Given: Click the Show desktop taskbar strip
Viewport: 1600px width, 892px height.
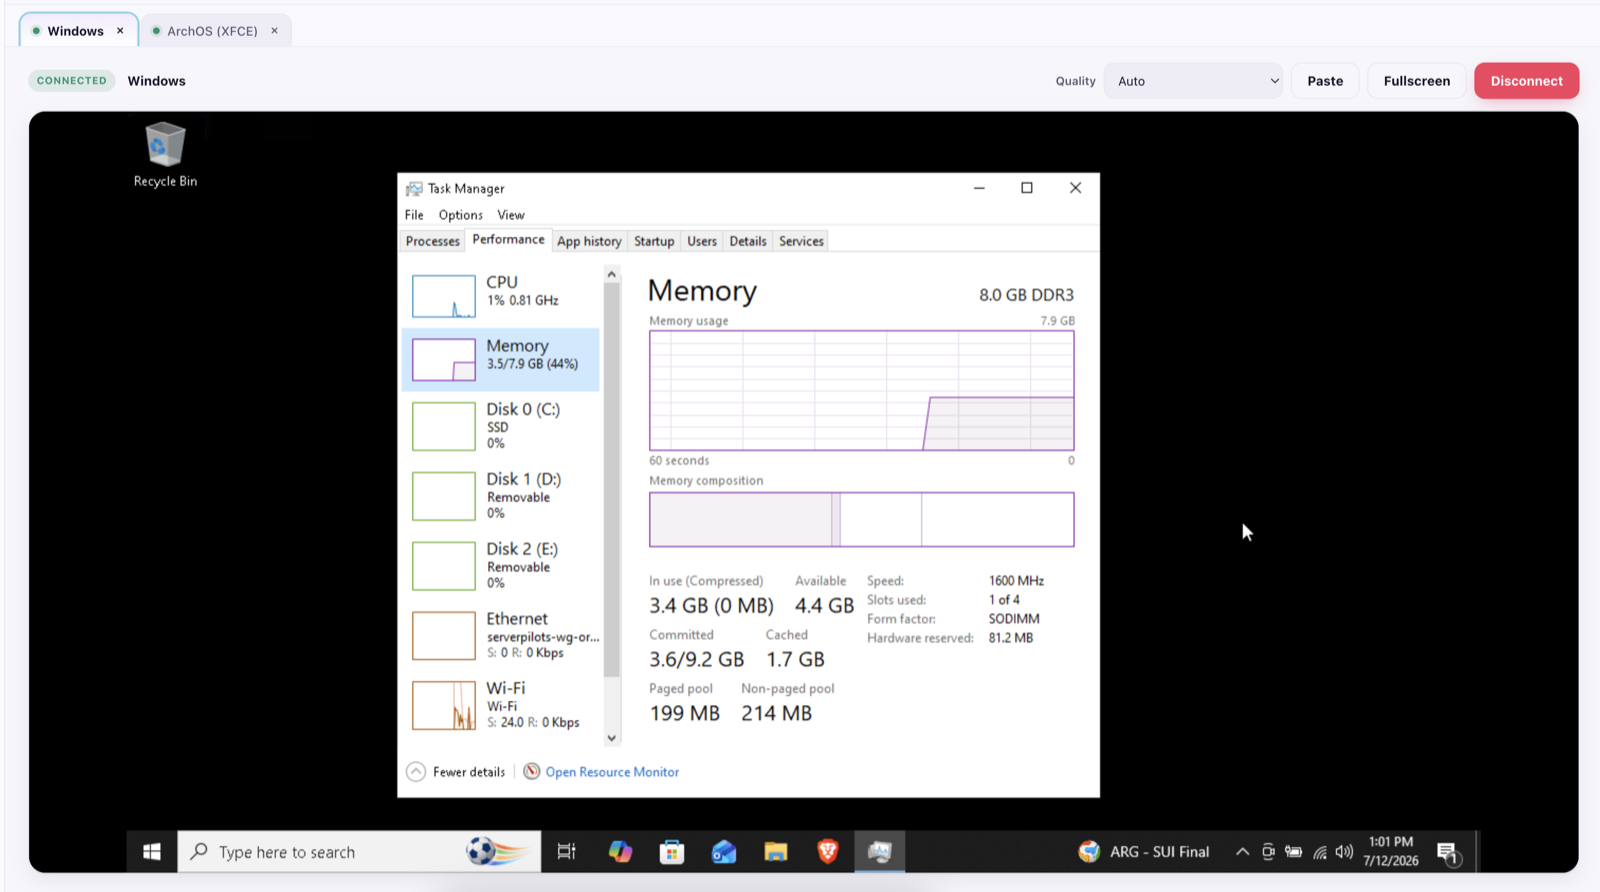Looking at the screenshot, I should tap(1476, 852).
